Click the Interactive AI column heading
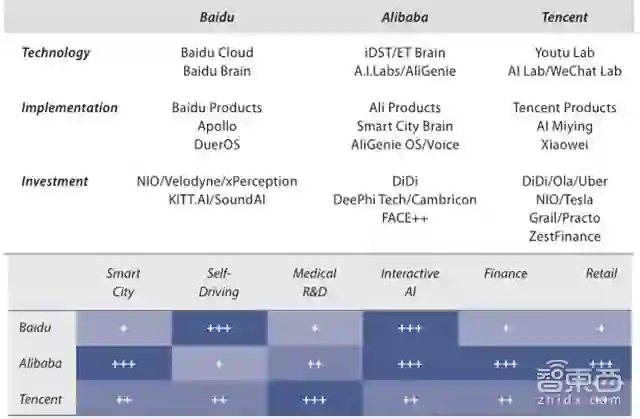 (410, 282)
